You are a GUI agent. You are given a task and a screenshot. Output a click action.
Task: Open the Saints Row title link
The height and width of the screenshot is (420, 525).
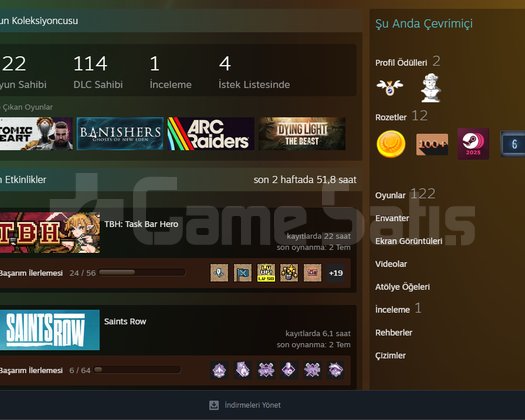click(125, 322)
